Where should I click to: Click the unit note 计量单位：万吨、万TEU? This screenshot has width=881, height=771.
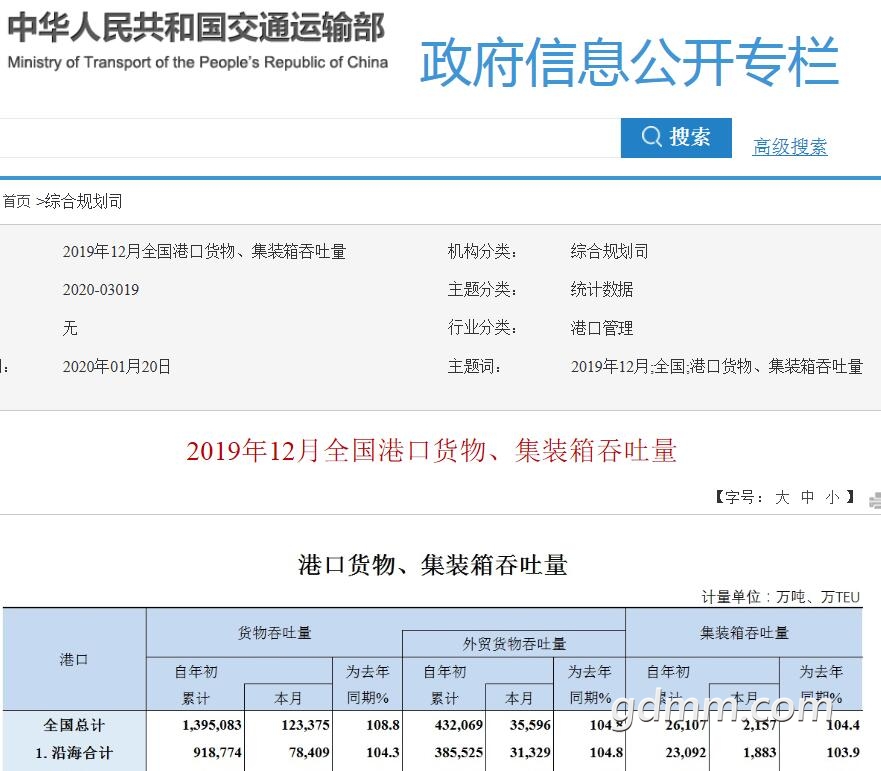tap(780, 597)
